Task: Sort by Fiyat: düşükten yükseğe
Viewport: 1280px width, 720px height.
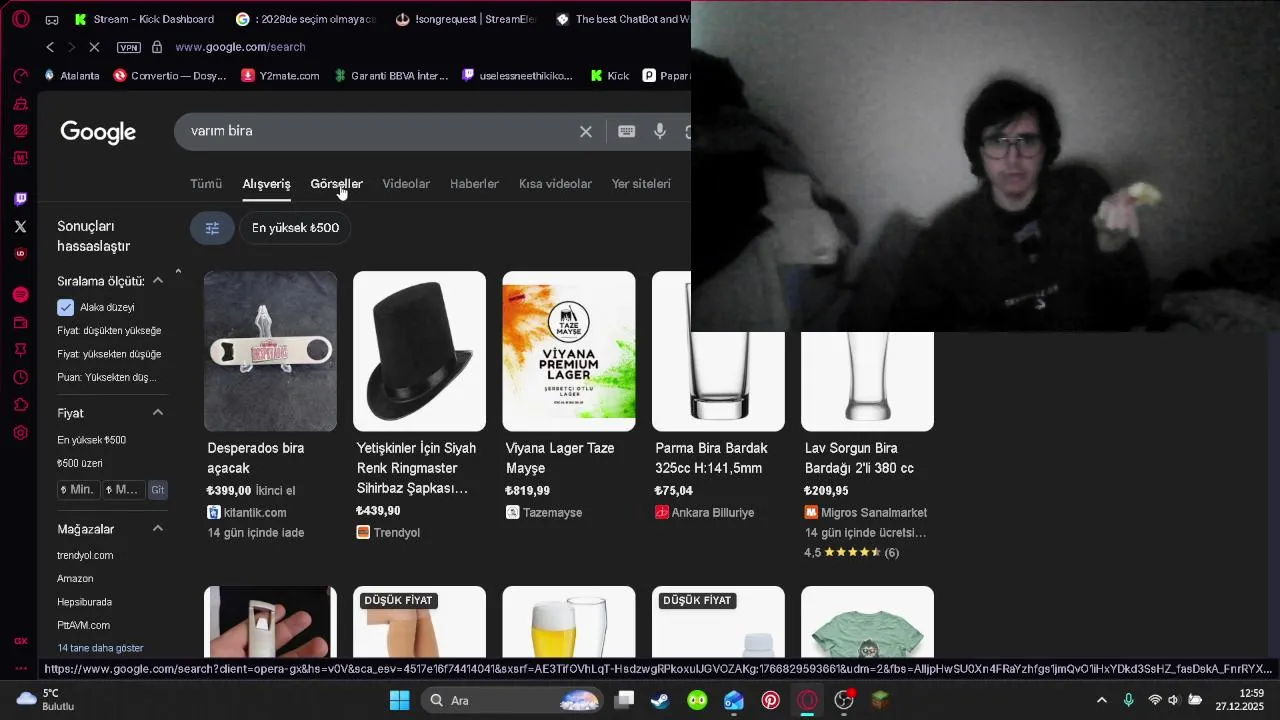Action: (x=109, y=331)
